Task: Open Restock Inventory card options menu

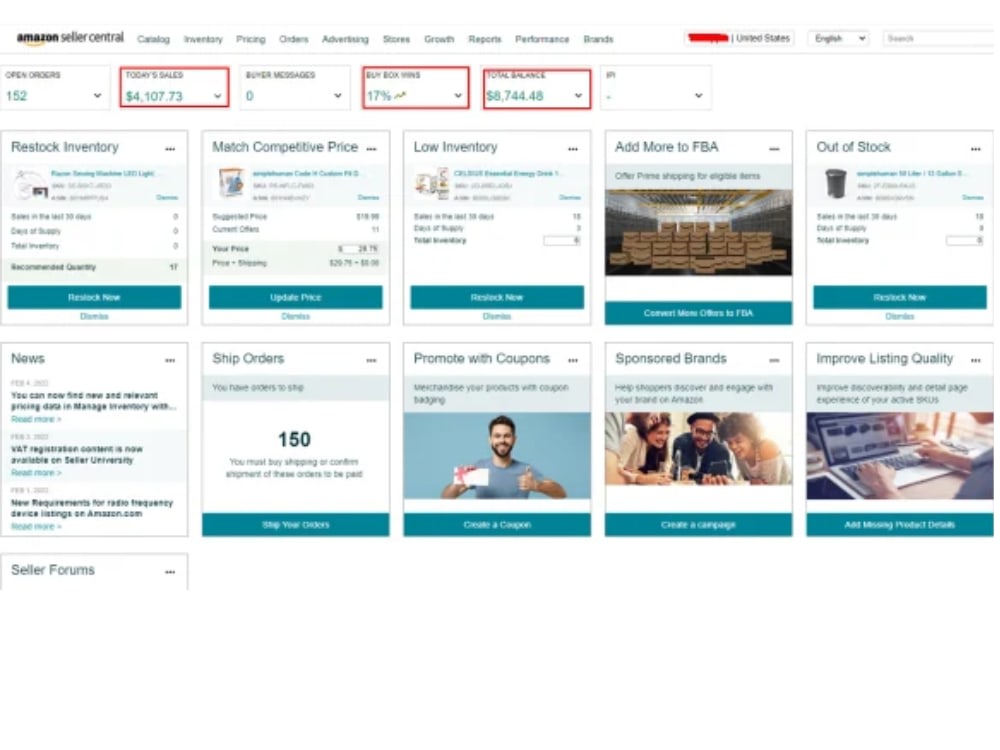Action: coord(170,149)
